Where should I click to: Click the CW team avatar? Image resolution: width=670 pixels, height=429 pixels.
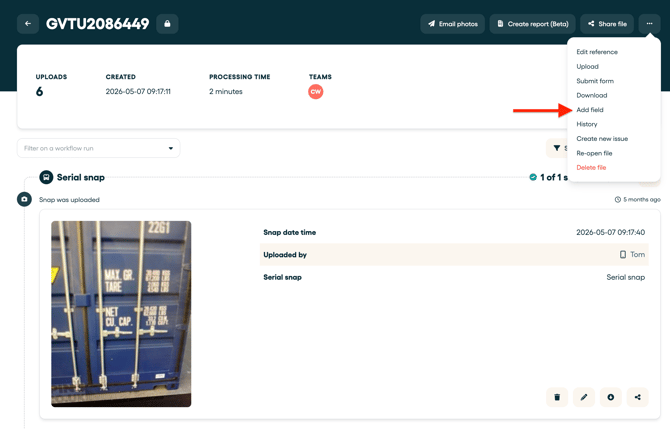(316, 91)
